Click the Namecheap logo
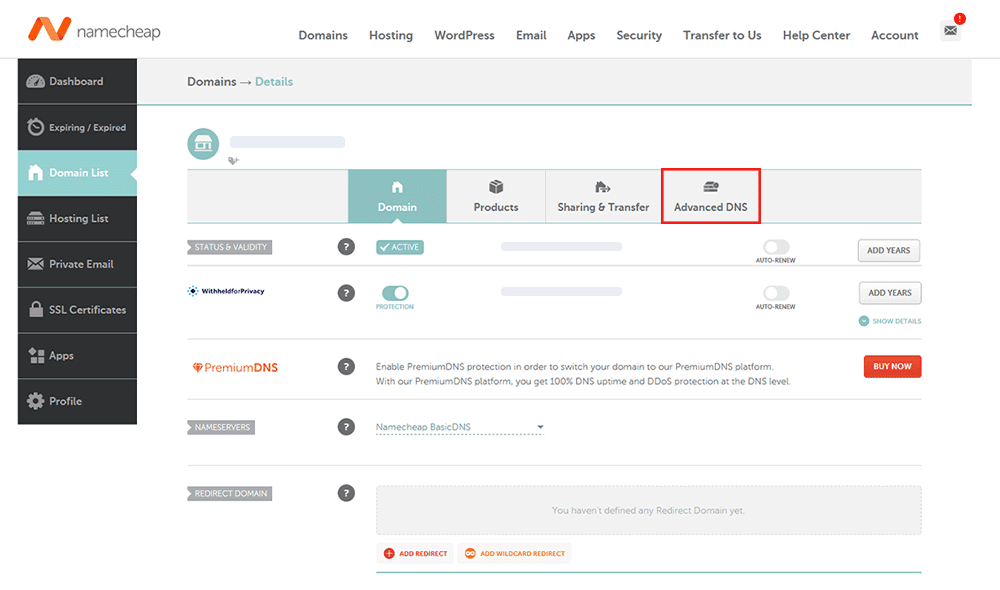1000x590 pixels. click(x=94, y=29)
